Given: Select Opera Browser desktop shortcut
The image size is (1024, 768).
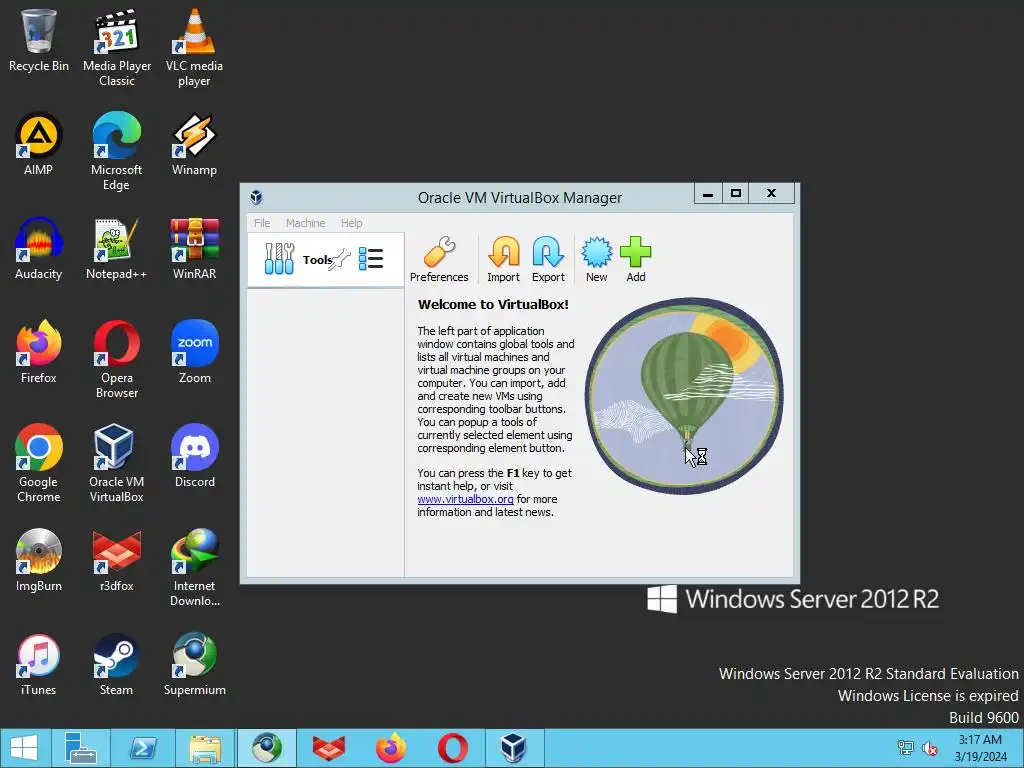Looking at the screenshot, I should pos(117,360).
